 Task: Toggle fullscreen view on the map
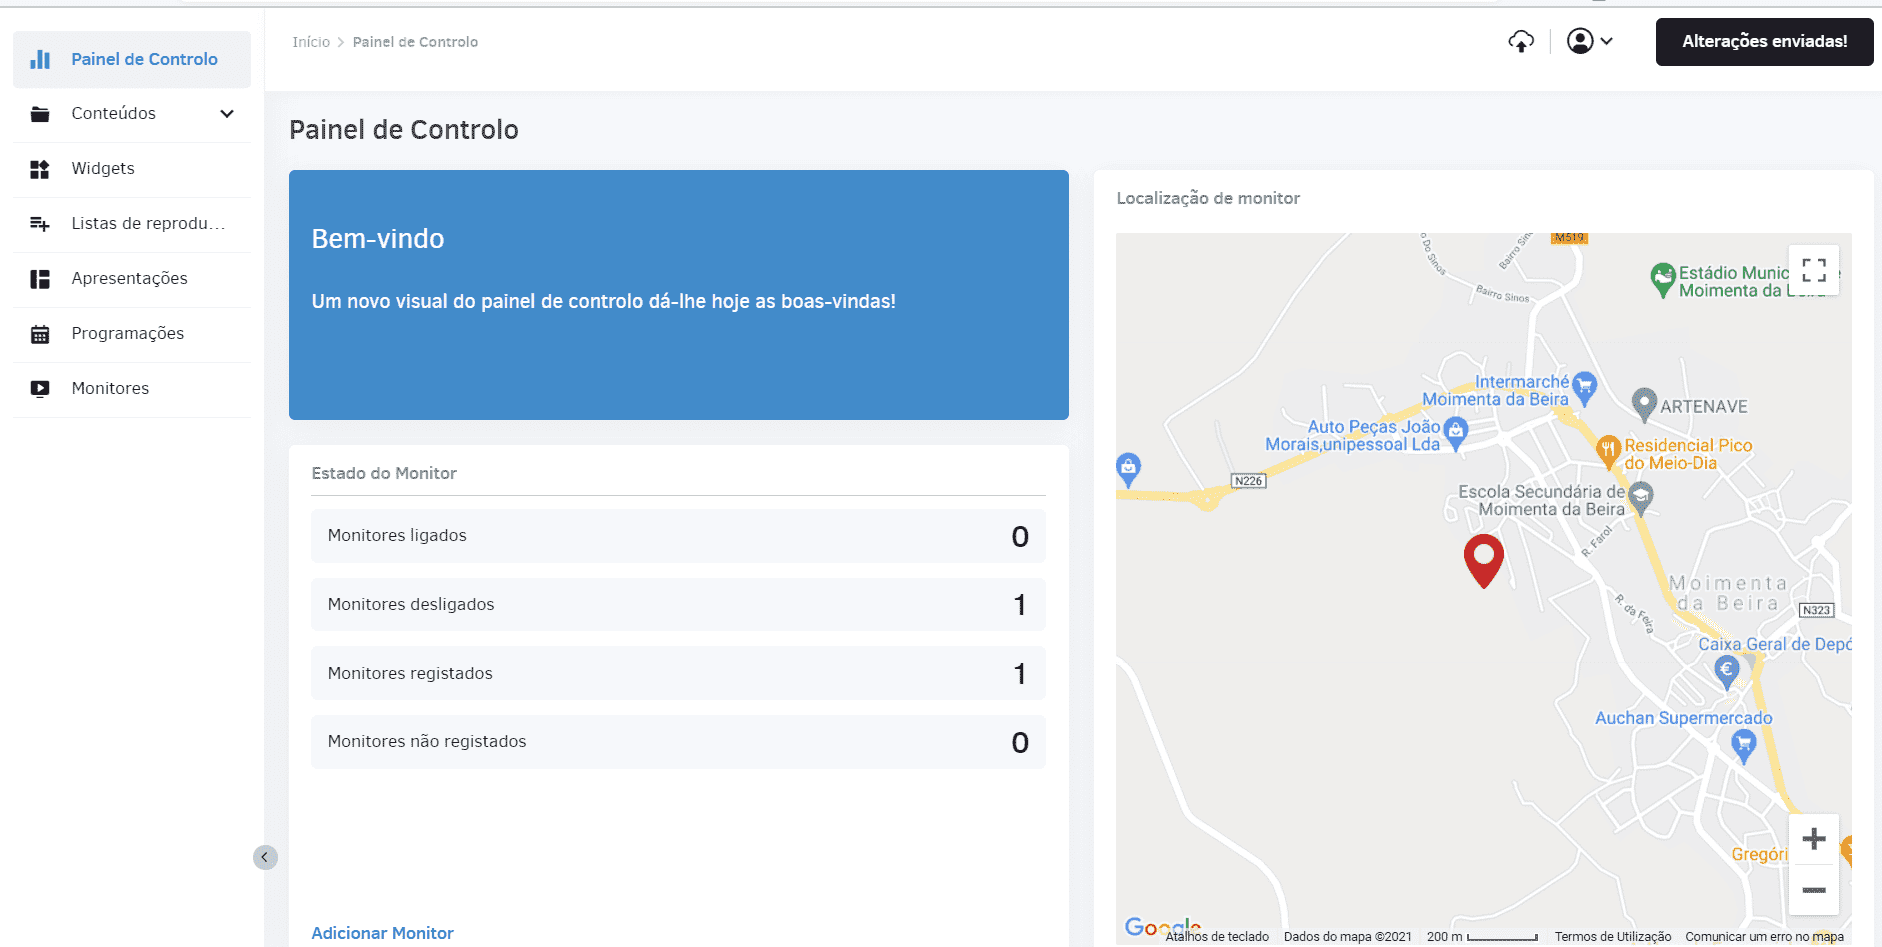point(1814,270)
